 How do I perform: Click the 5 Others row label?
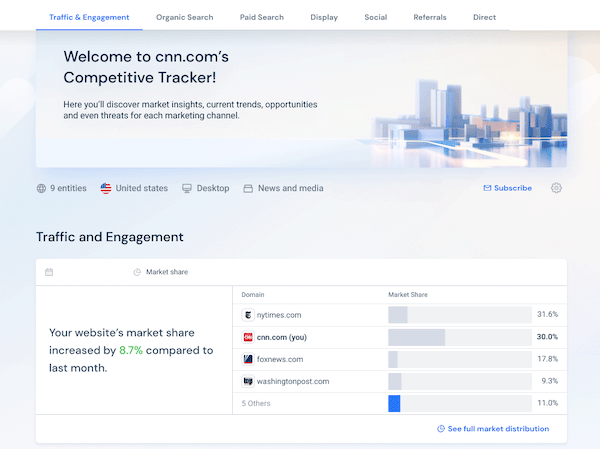pyautogui.click(x=256, y=403)
